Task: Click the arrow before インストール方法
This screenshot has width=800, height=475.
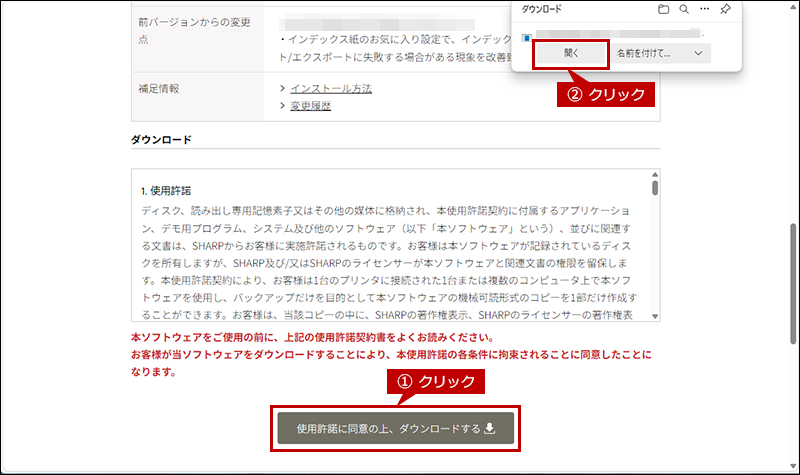Action: point(283,89)
